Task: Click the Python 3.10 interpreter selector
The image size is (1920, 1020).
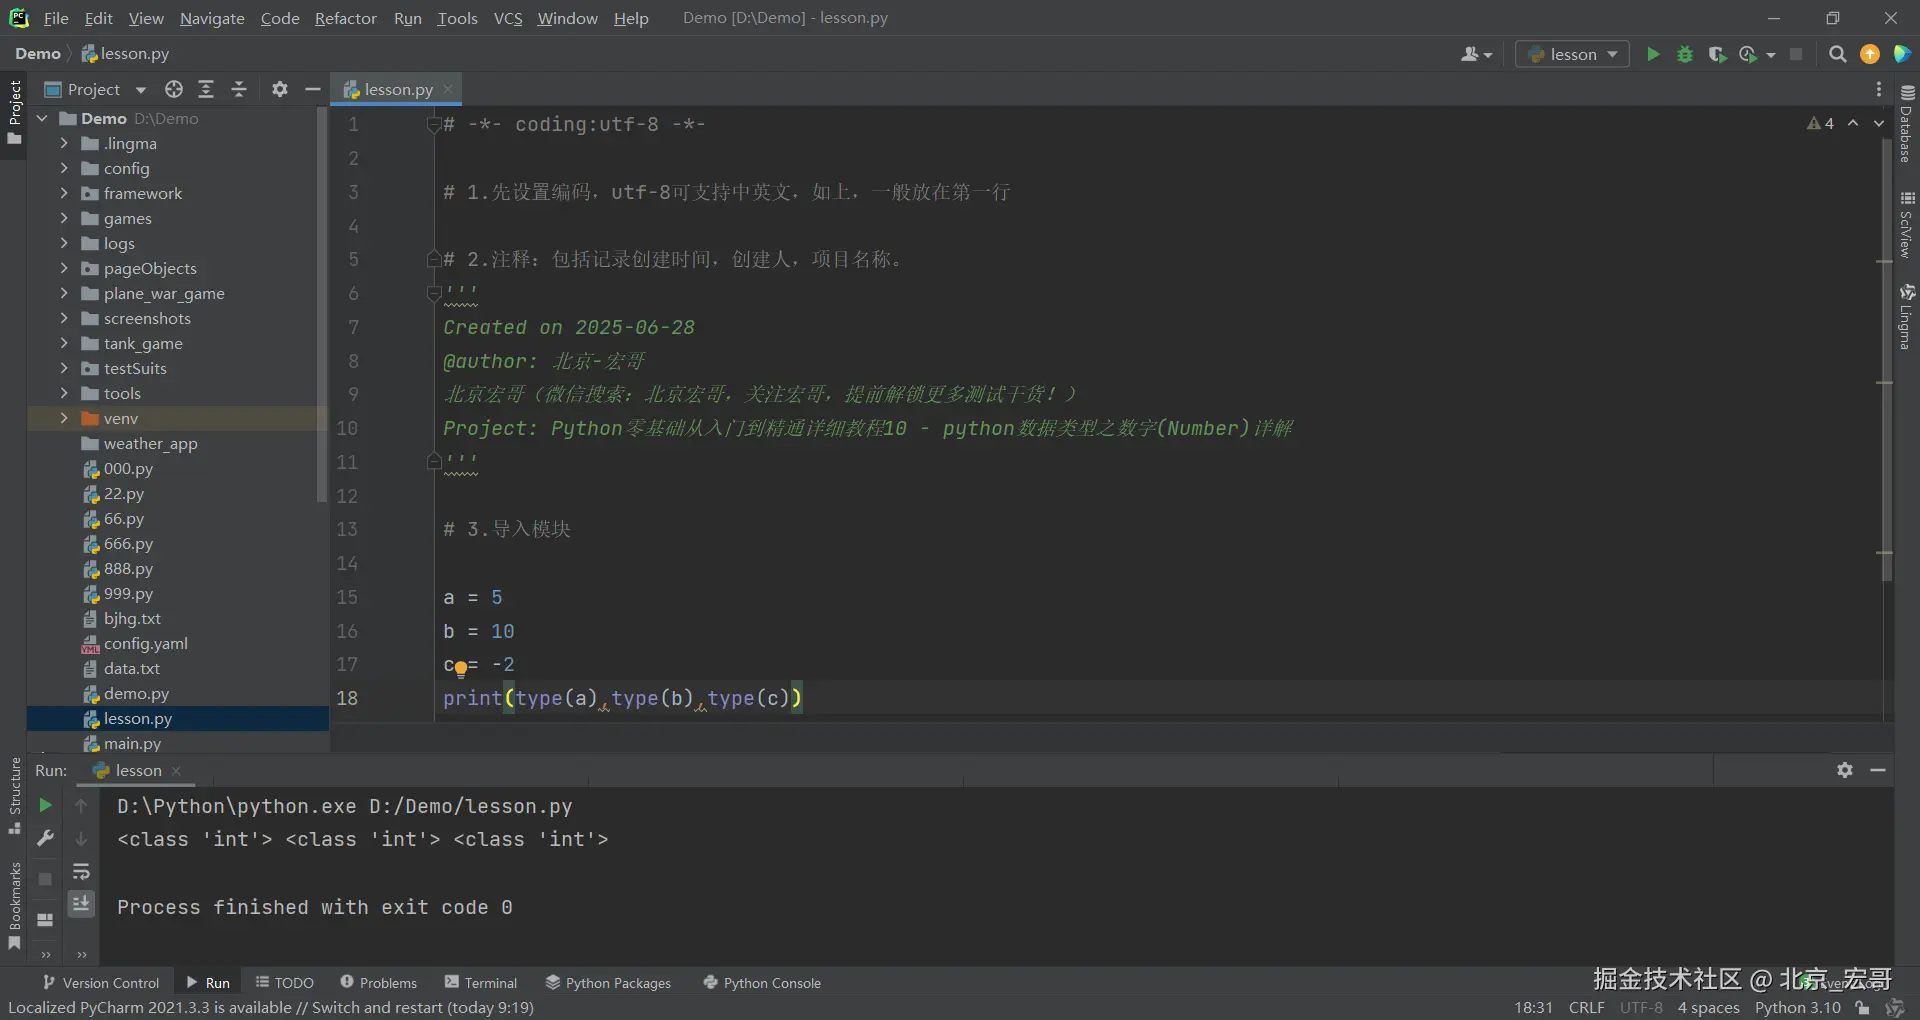Action: coord(1797,1008)
